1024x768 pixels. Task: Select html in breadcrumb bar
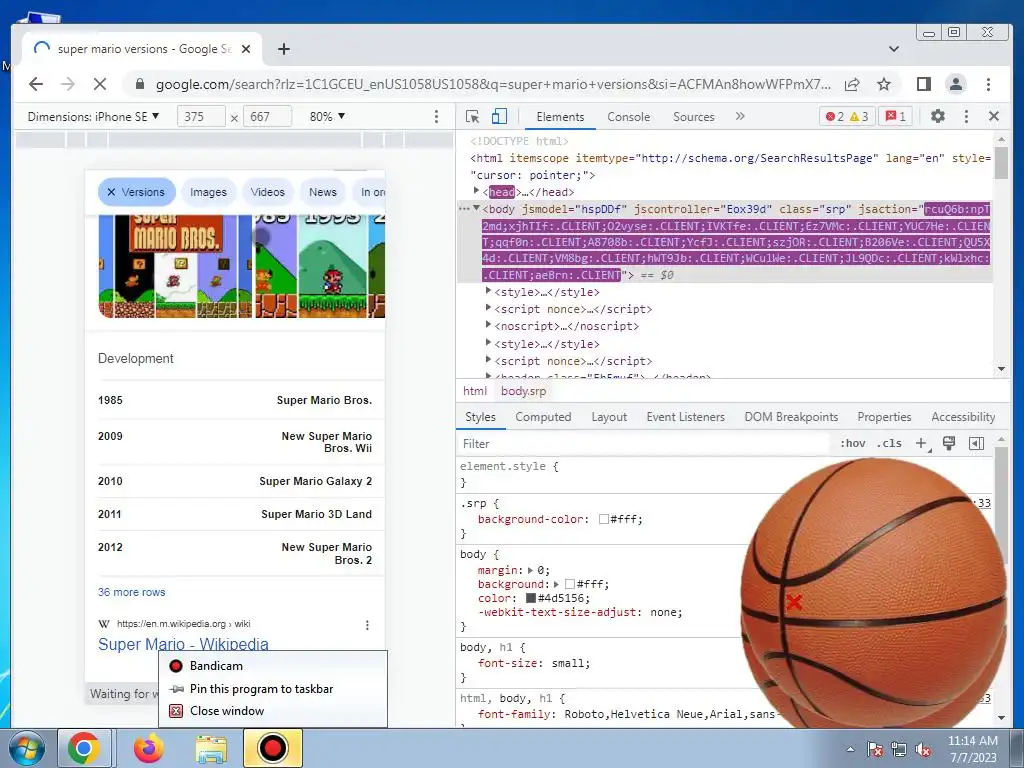coord(475,391)
